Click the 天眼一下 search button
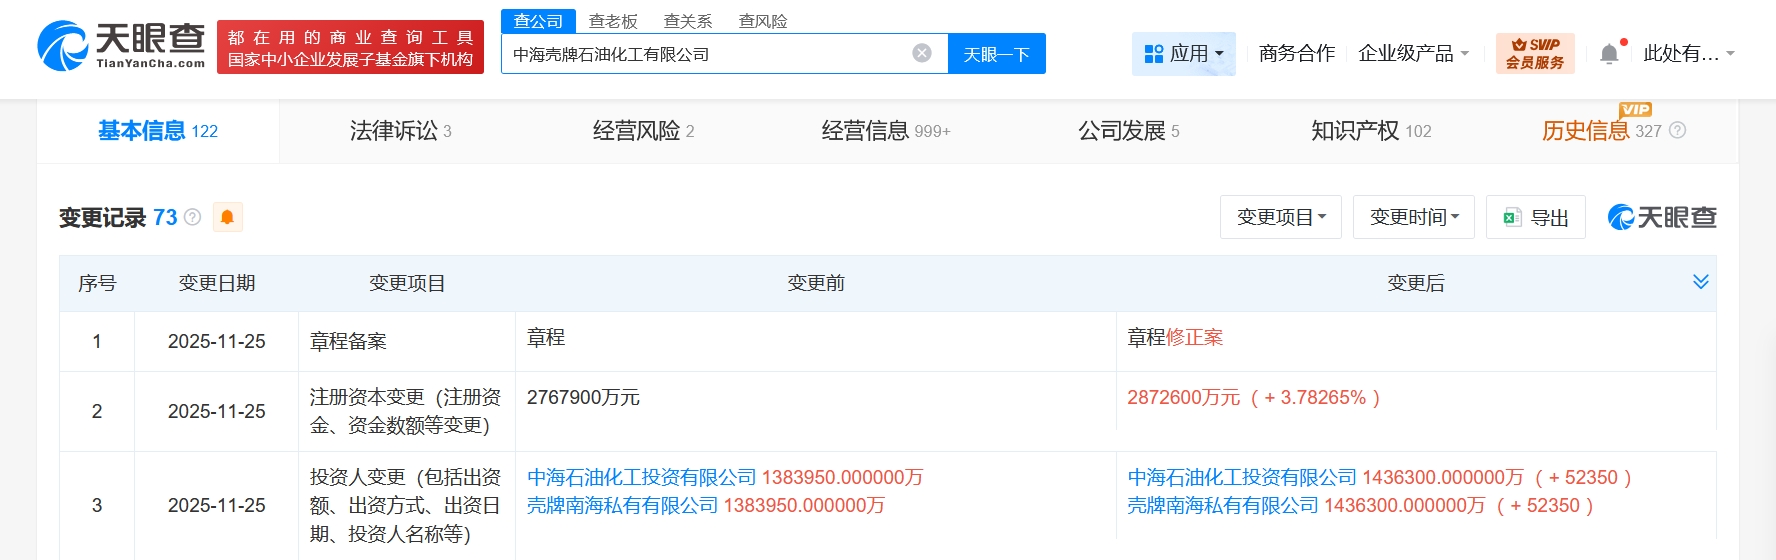 [996, 54]
